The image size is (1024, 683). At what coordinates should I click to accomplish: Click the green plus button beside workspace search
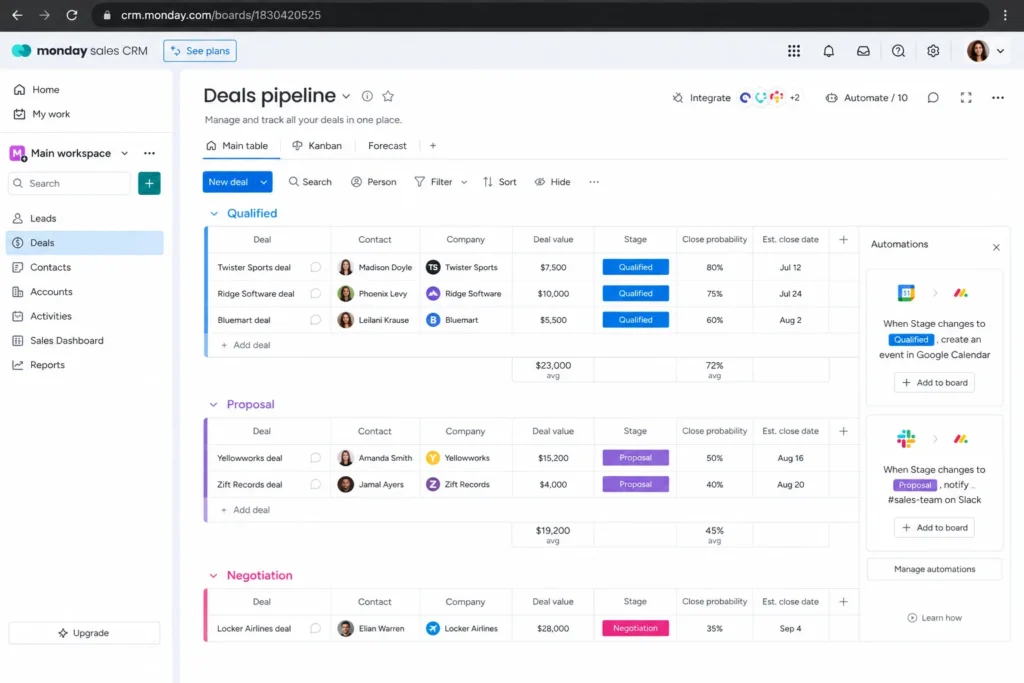pos(149,183)
